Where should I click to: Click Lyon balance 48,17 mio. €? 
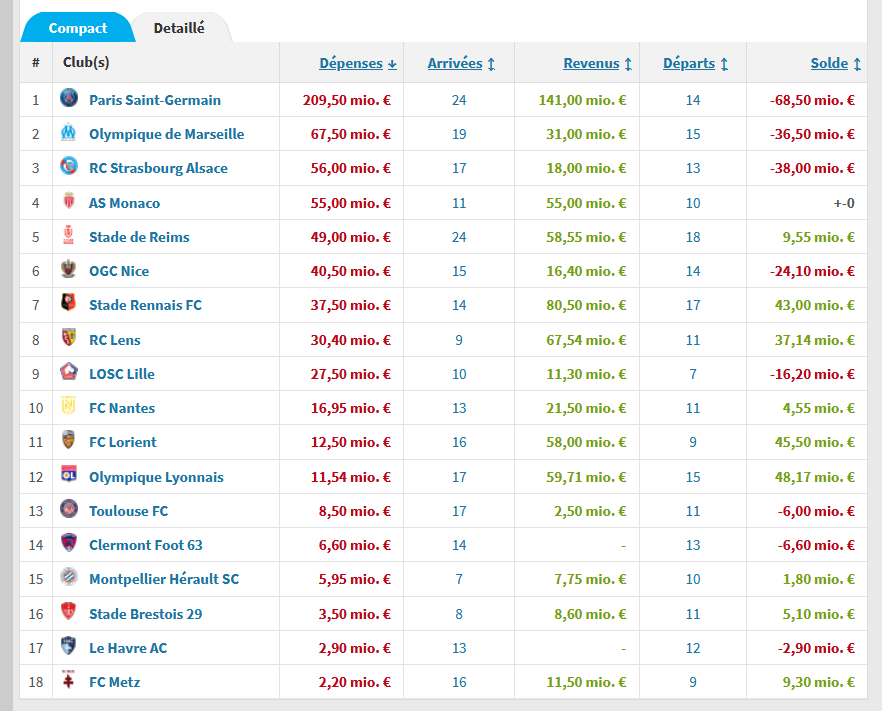[x=814, y=478]
